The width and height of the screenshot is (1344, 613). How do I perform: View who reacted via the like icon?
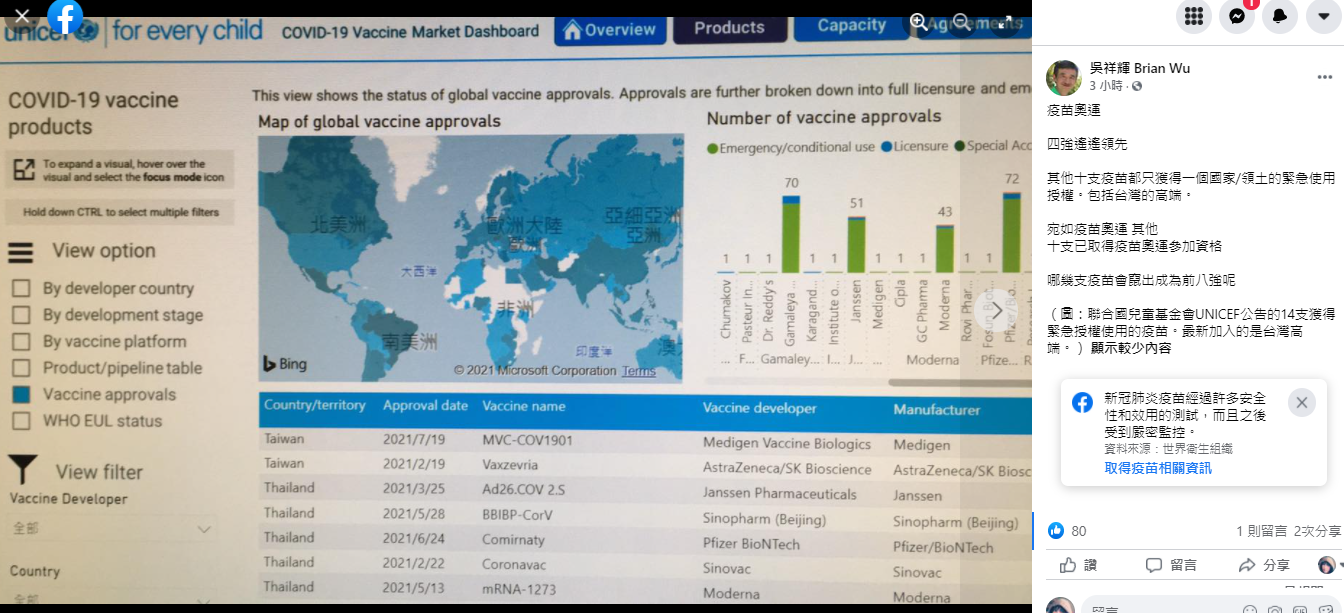tap(1057, 530)
